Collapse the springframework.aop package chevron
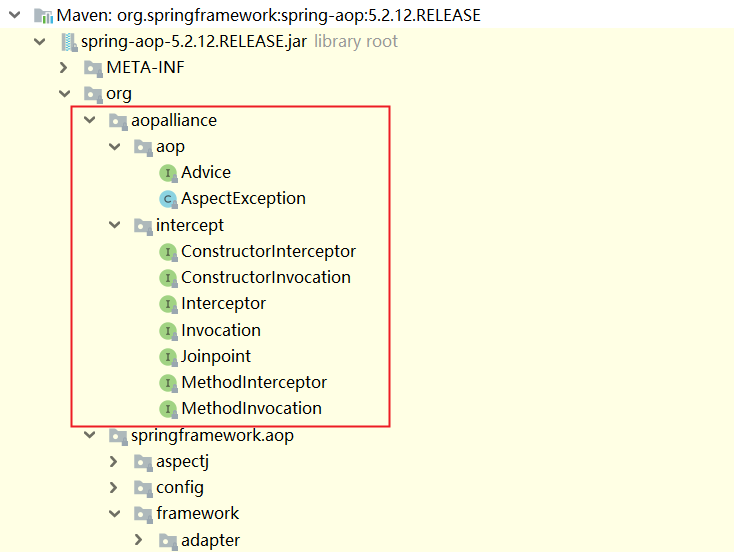 89,435
